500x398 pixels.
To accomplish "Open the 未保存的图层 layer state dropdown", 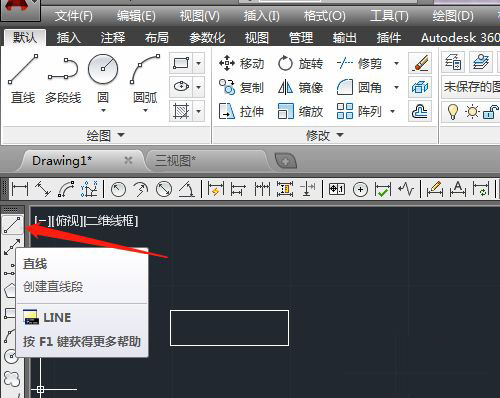I will [x=471, y=87].
